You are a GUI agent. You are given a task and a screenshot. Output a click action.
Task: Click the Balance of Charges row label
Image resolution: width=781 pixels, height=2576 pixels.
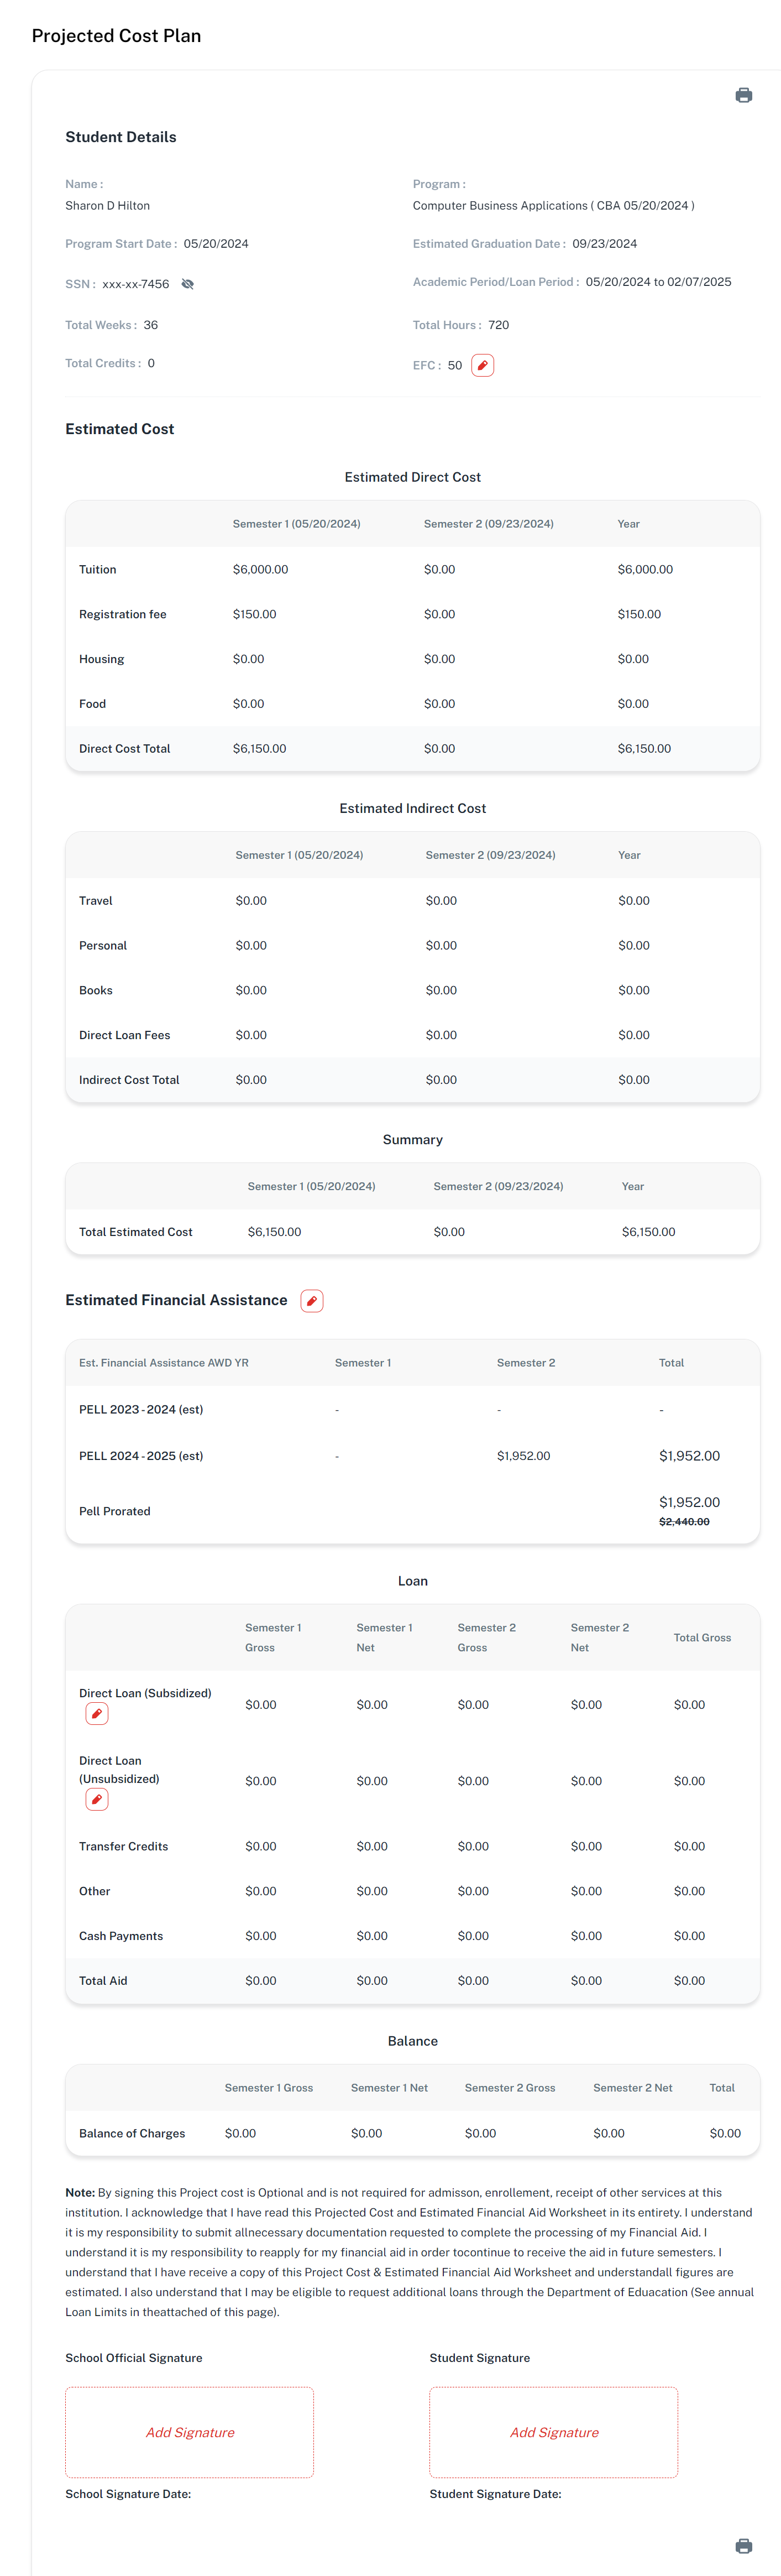pos(132,2133)
